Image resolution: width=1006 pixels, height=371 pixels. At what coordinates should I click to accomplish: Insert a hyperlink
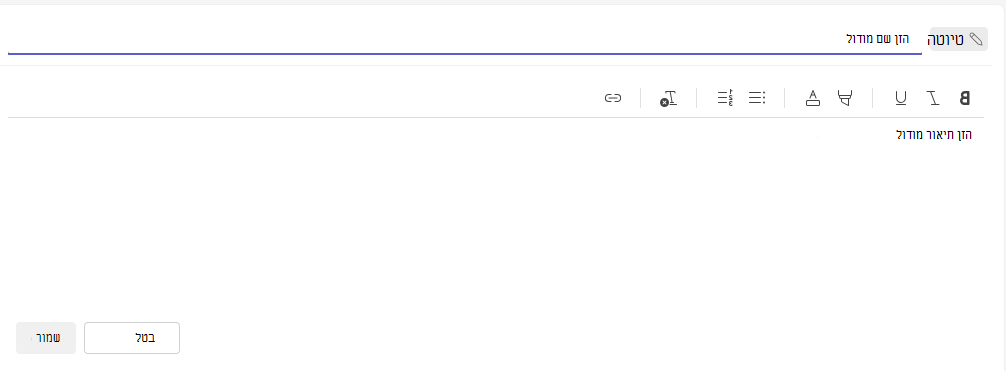(613, 98)
